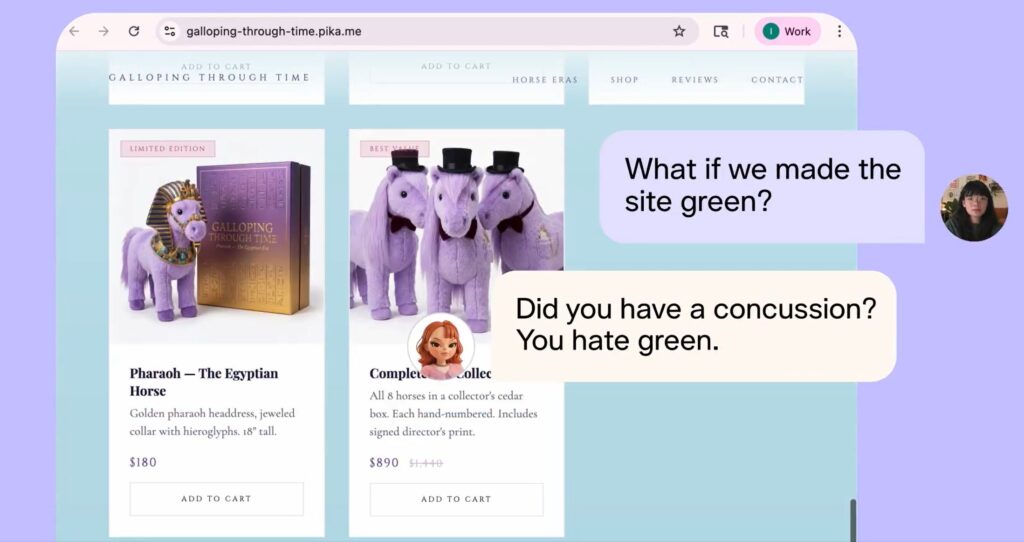Click the page's vertical scrollbar thumb
The height and width of the screenshot is (542, 1024).
pos(852,518)
